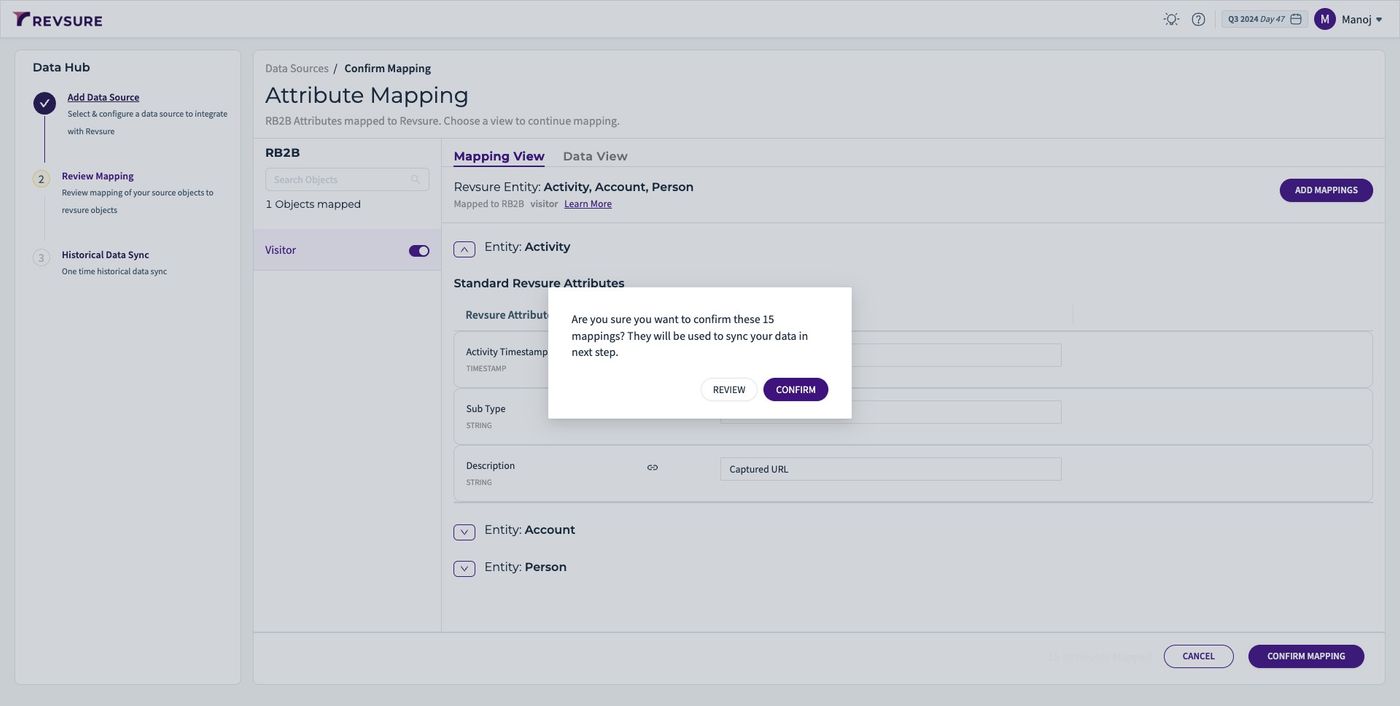Toggle the Visitor object switch
This screenshot has width=1400, height=706.
tap(419, 251)
